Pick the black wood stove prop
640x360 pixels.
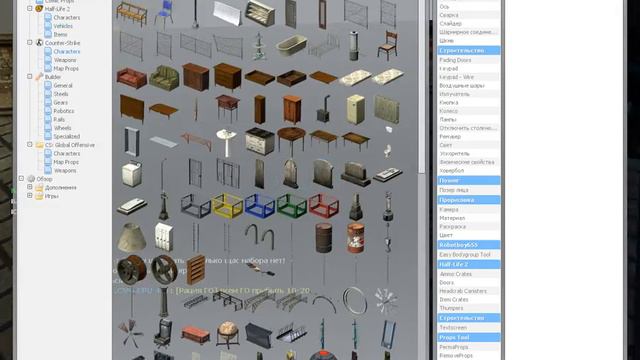323,109
